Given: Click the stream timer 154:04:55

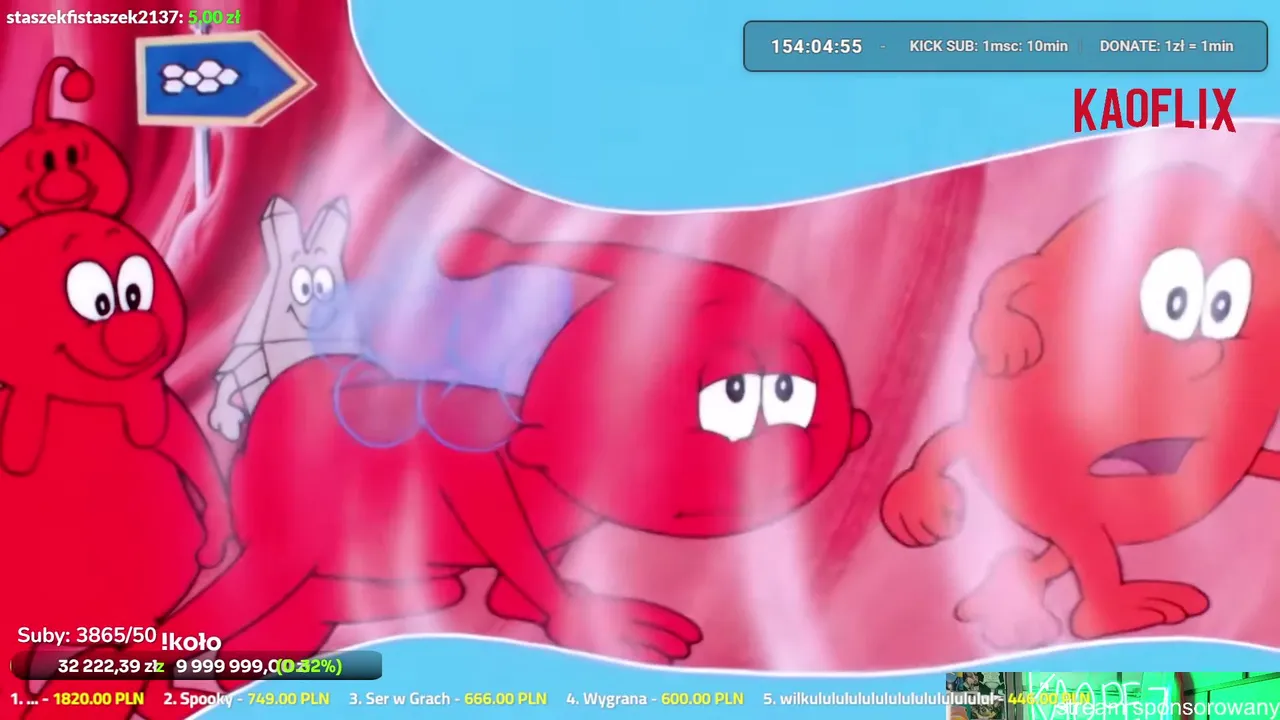Looking at the screenshot, I should coord(816,46).
